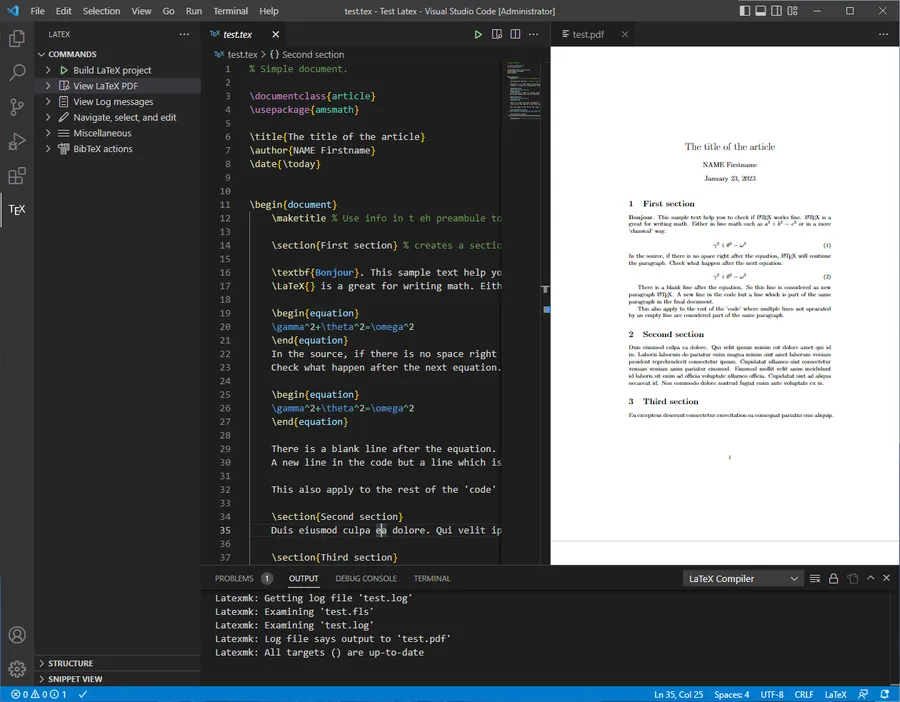Open output log in editor
The width and height of the screenshot is (900, 702).
pyautogui.click(x=853, y=579)
